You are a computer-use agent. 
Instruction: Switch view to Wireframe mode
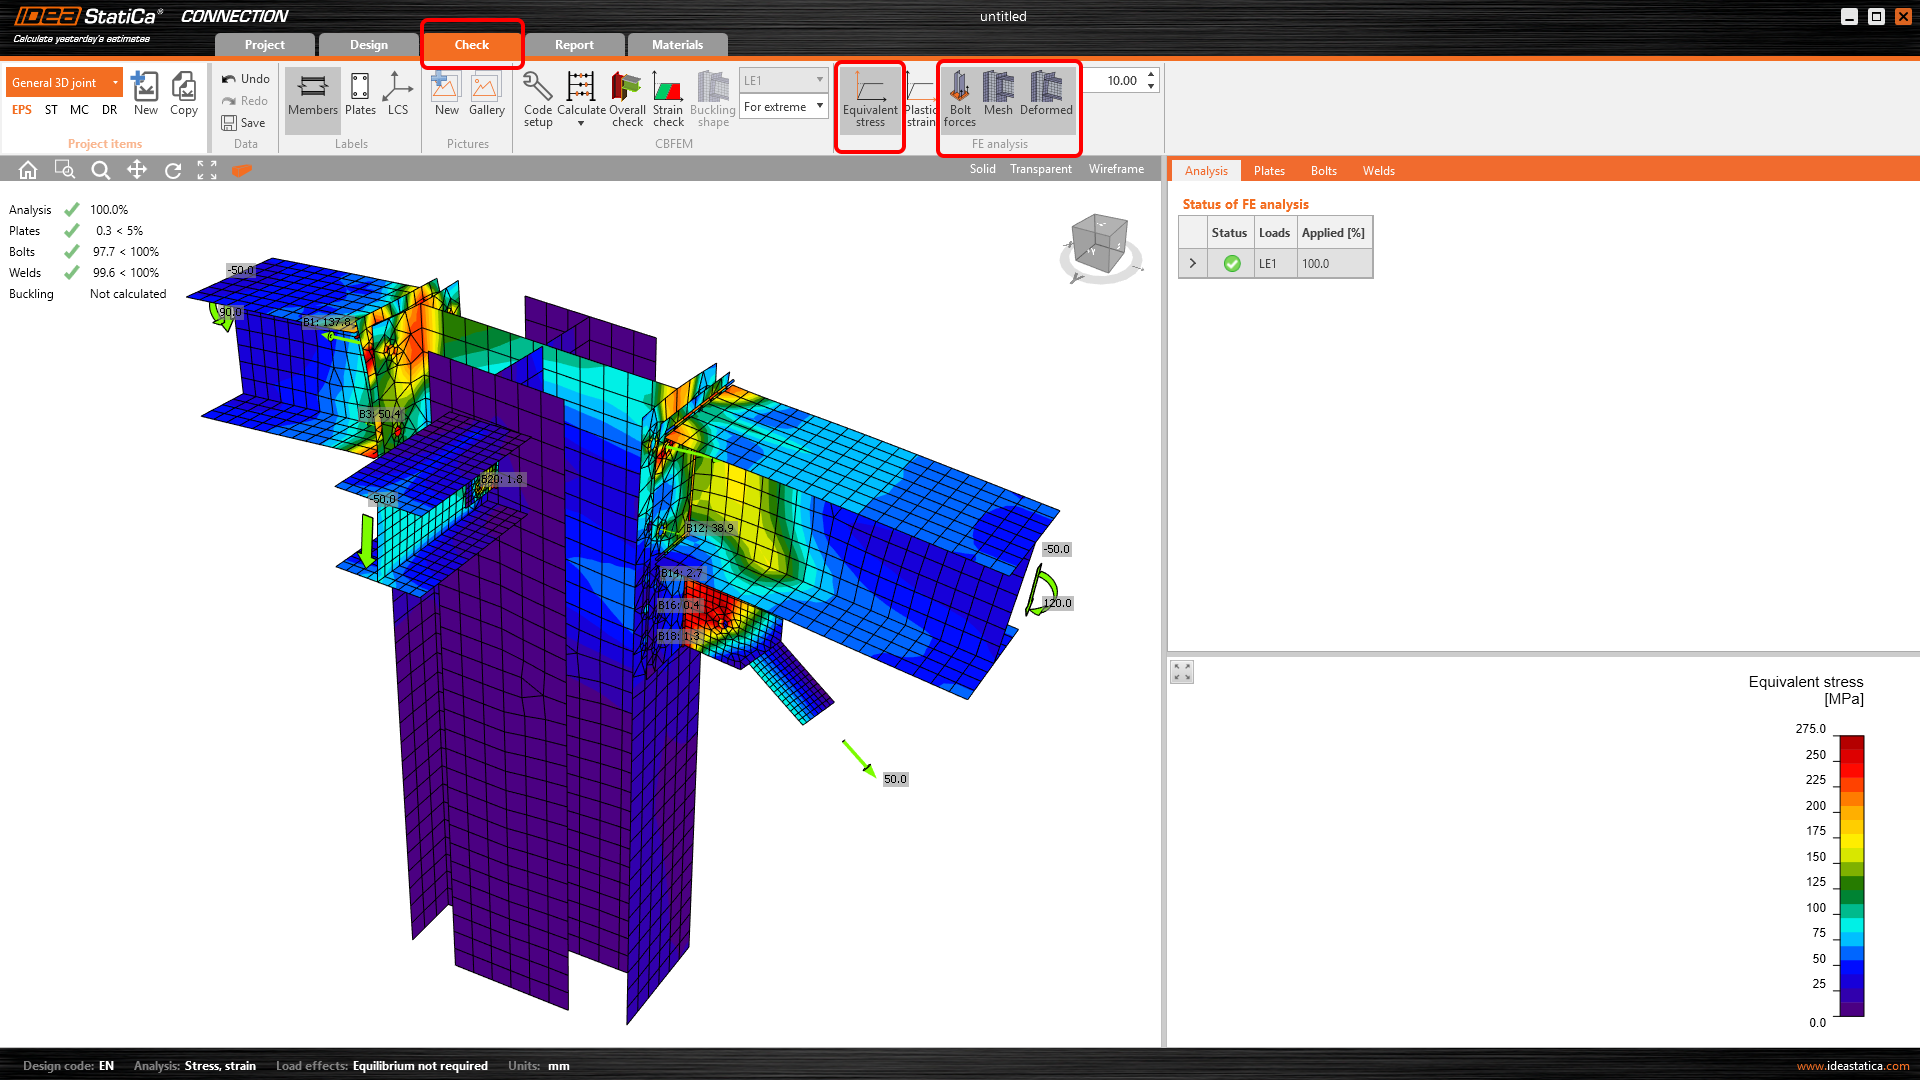pyautogui.click(x=1116, y=169)
